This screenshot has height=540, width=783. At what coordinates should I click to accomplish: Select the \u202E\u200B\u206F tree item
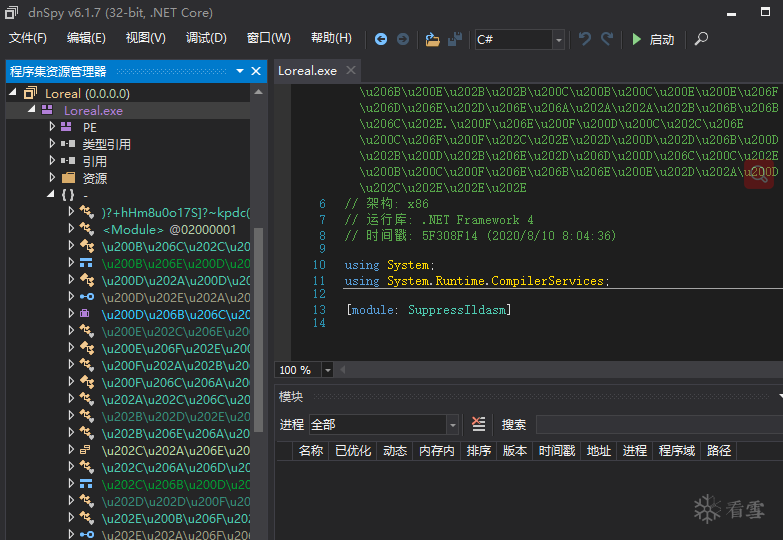pyautogui.click(x=176, y=519)
